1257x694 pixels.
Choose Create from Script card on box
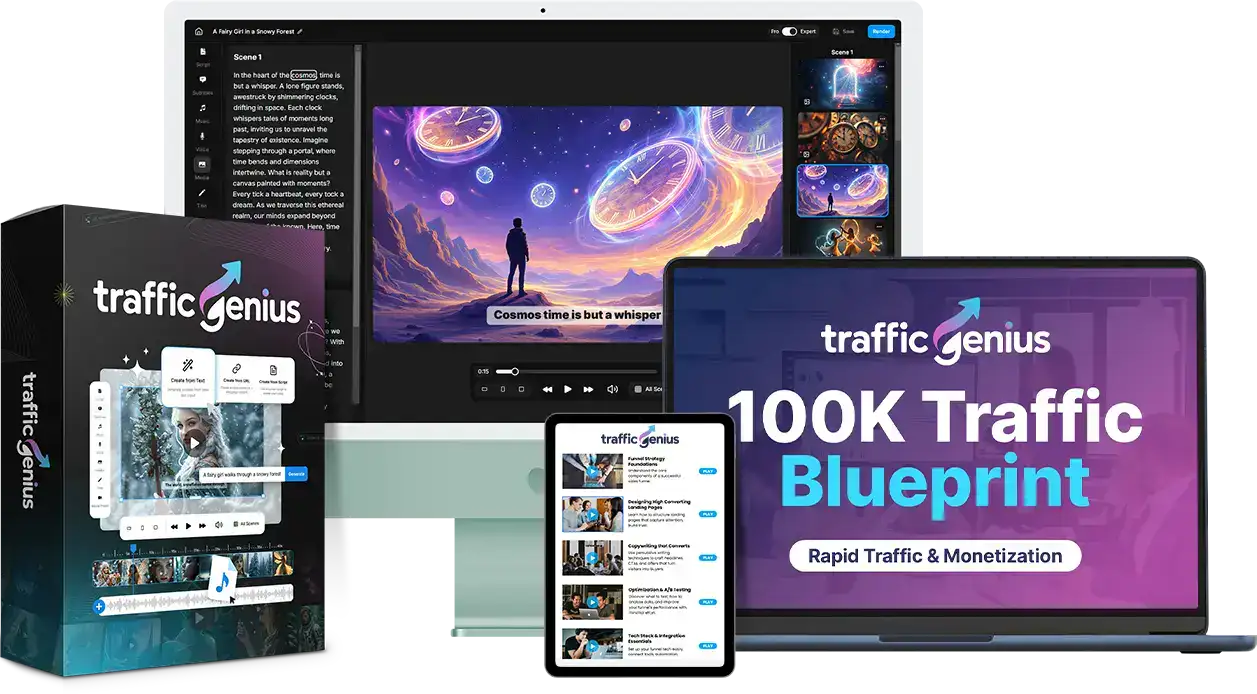coord(273,381)
